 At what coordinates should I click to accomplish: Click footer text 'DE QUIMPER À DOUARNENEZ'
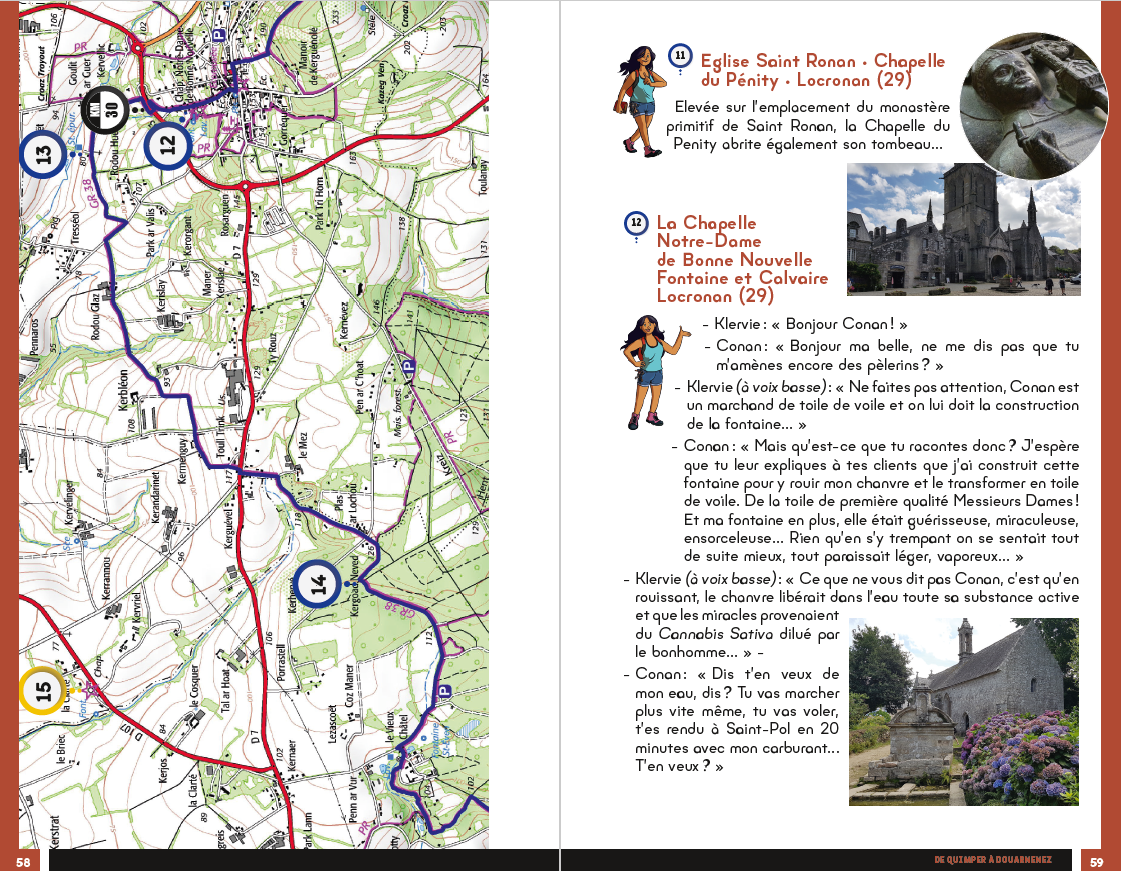pos(993,860)
